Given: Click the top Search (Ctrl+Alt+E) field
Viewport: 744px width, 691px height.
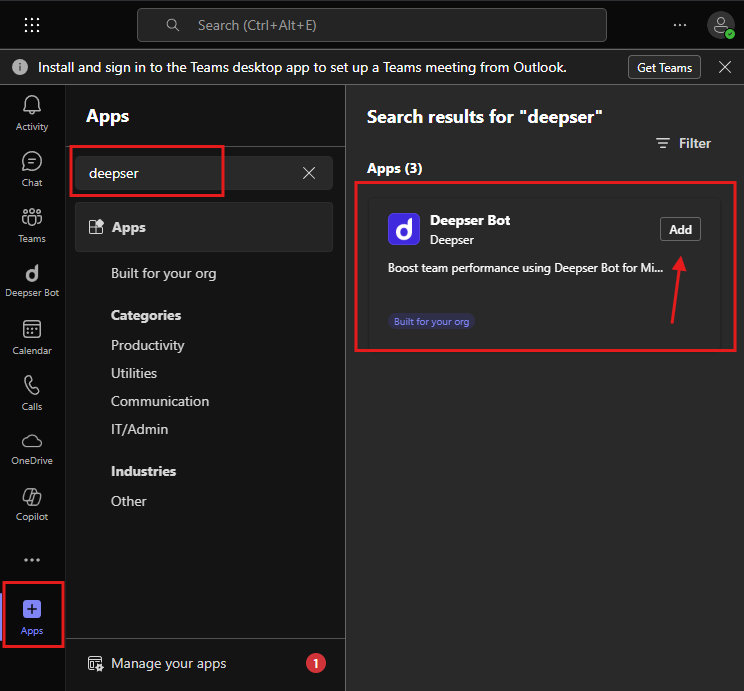Looking at the screenshot, I should tap(372, 25).
